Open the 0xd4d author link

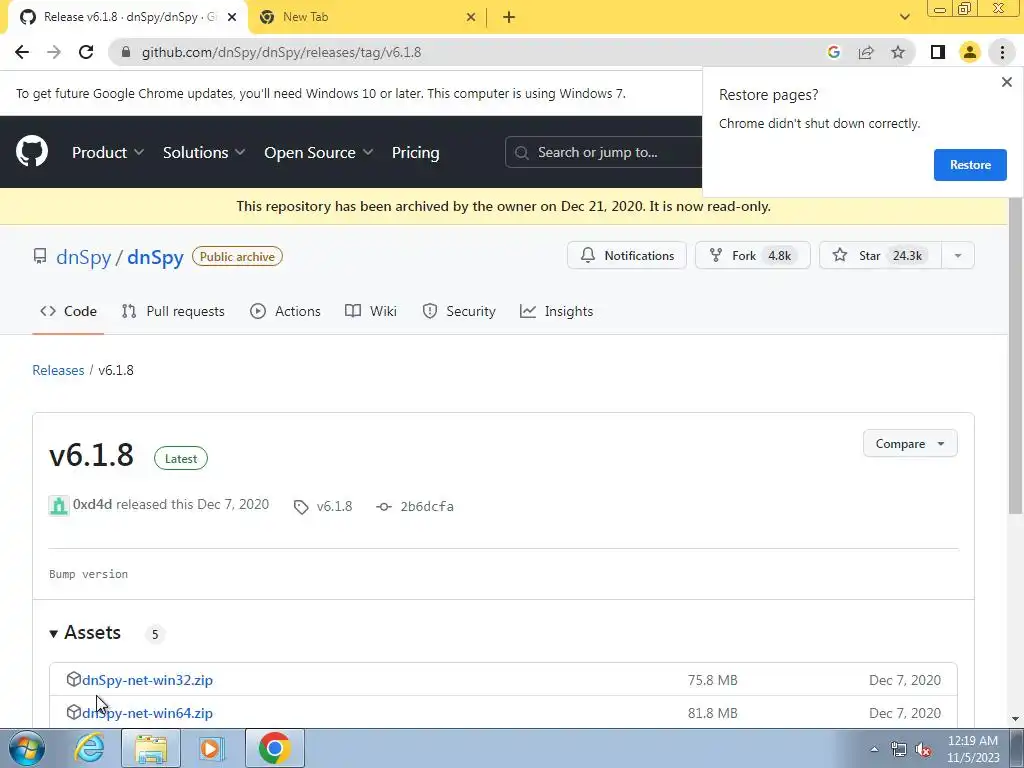click(x=92, y=504)
